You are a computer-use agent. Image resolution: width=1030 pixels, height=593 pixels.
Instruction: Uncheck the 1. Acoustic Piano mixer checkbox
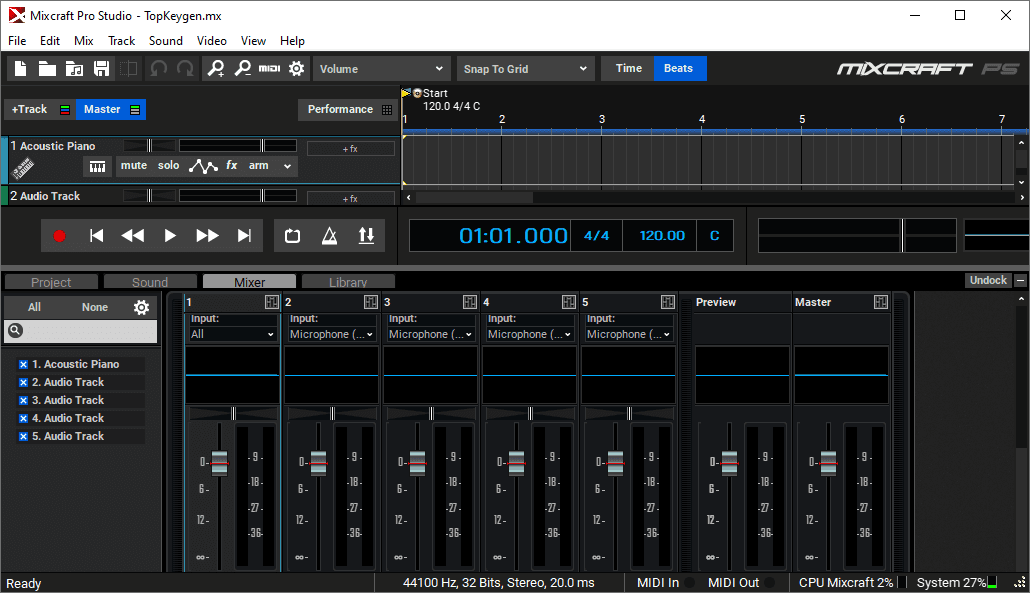tap(23, 365)
